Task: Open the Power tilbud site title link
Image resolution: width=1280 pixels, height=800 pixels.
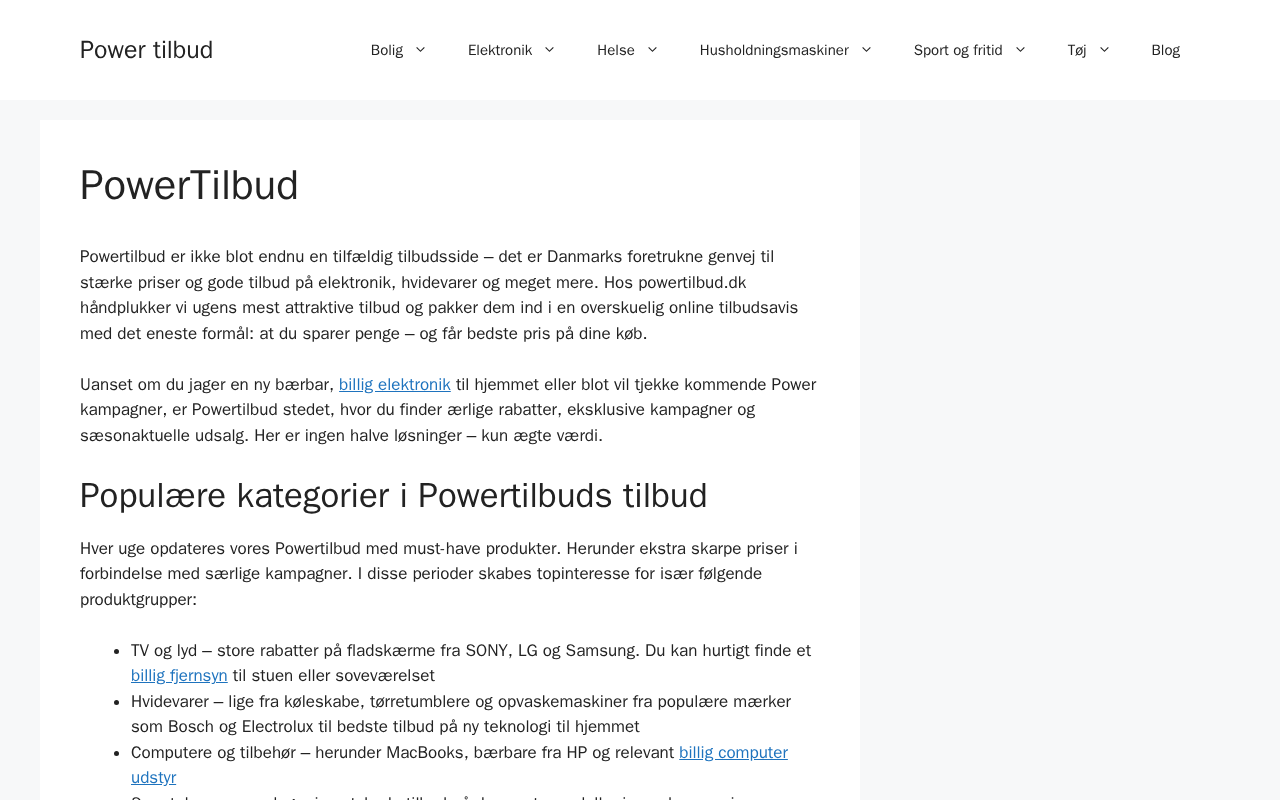Action: click(146, 50)
